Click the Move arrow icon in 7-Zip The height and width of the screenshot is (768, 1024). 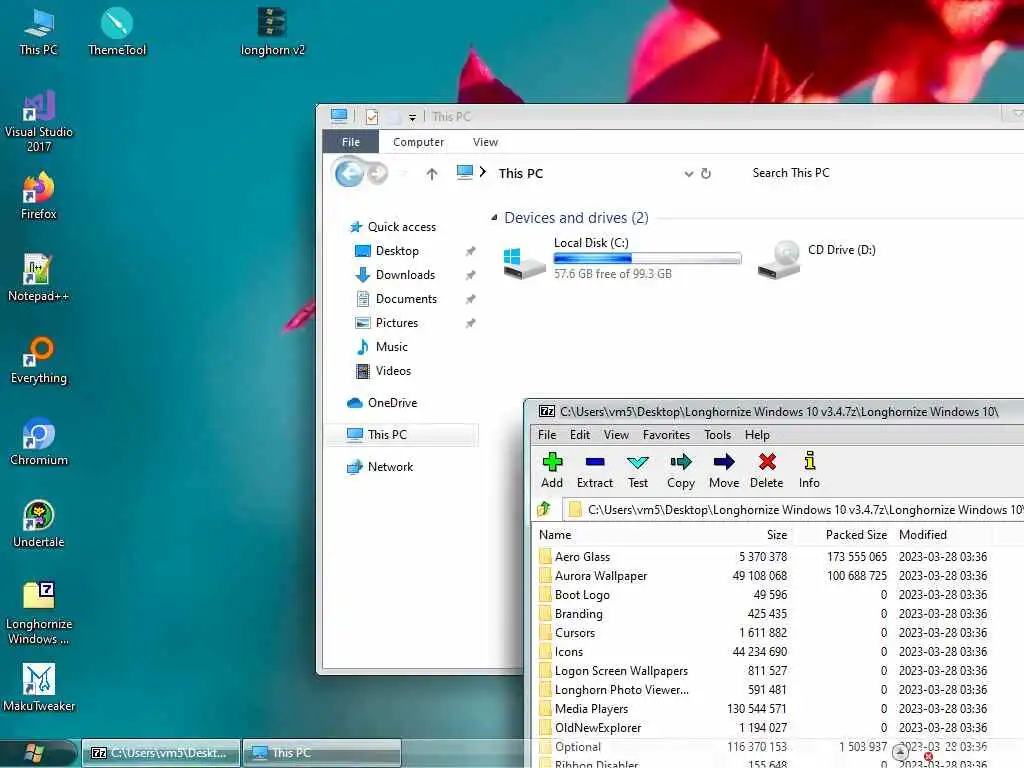pos(724,470)
